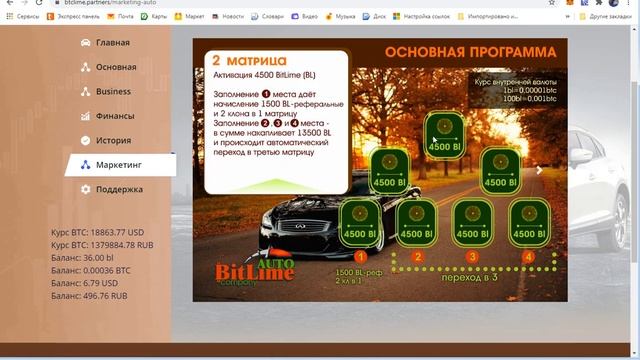
Task: Open the Музыка bookmark
Action: point(340,16)
